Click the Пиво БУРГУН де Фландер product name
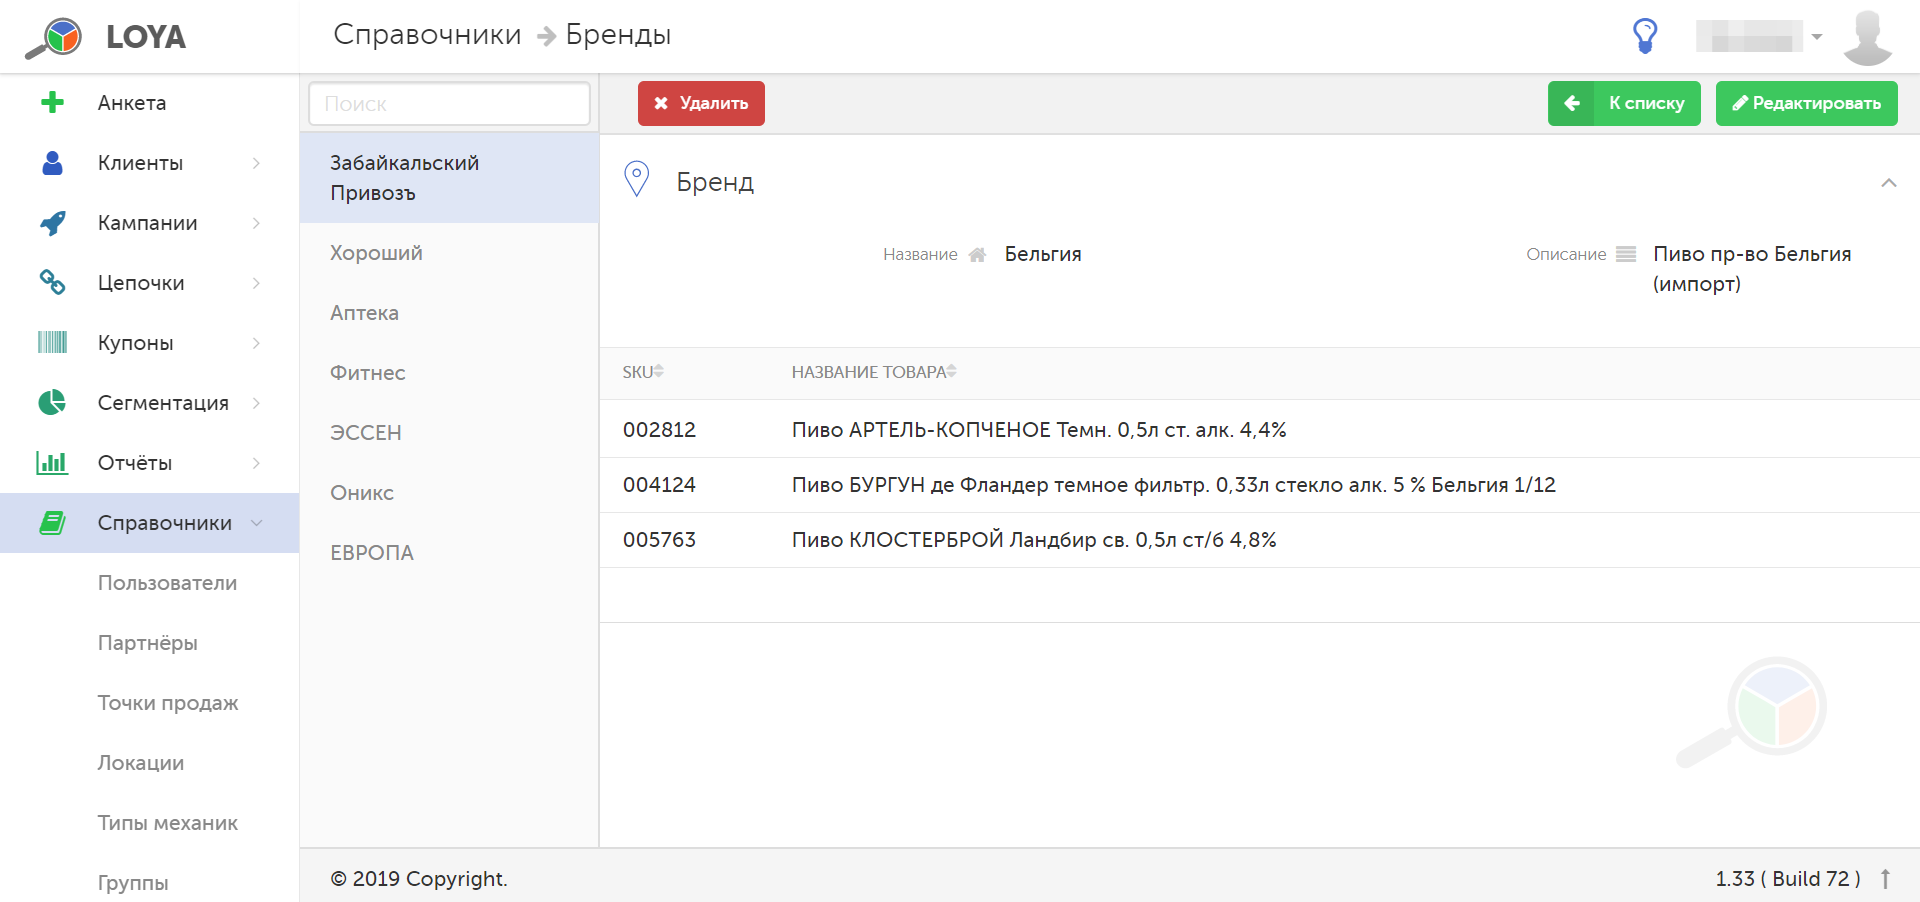Viewport: 1920px width, 902px height. [1174, 485]
